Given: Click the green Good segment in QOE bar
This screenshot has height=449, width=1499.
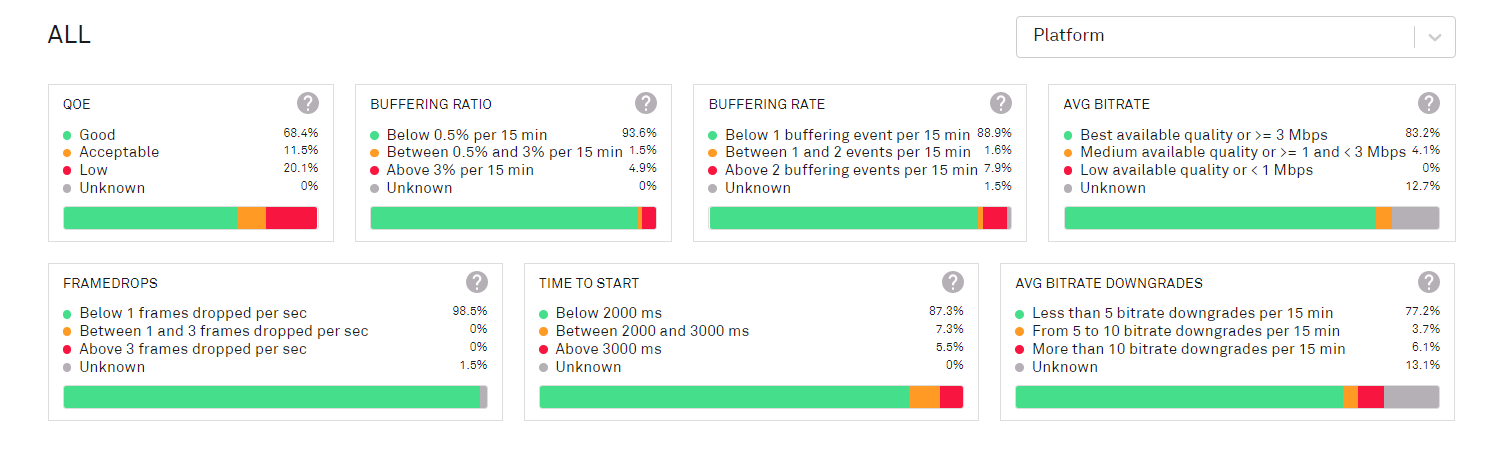Looking at the screenshot, I should point(150,218).
